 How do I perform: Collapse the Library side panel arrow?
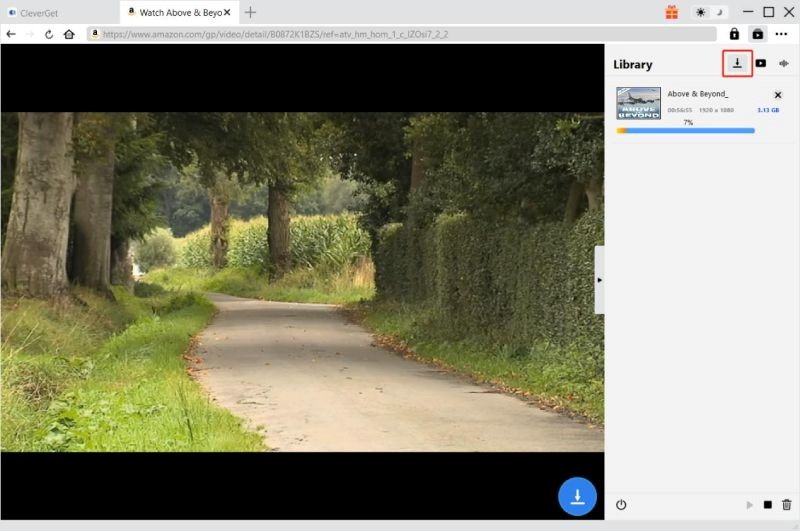coord(599,280)
